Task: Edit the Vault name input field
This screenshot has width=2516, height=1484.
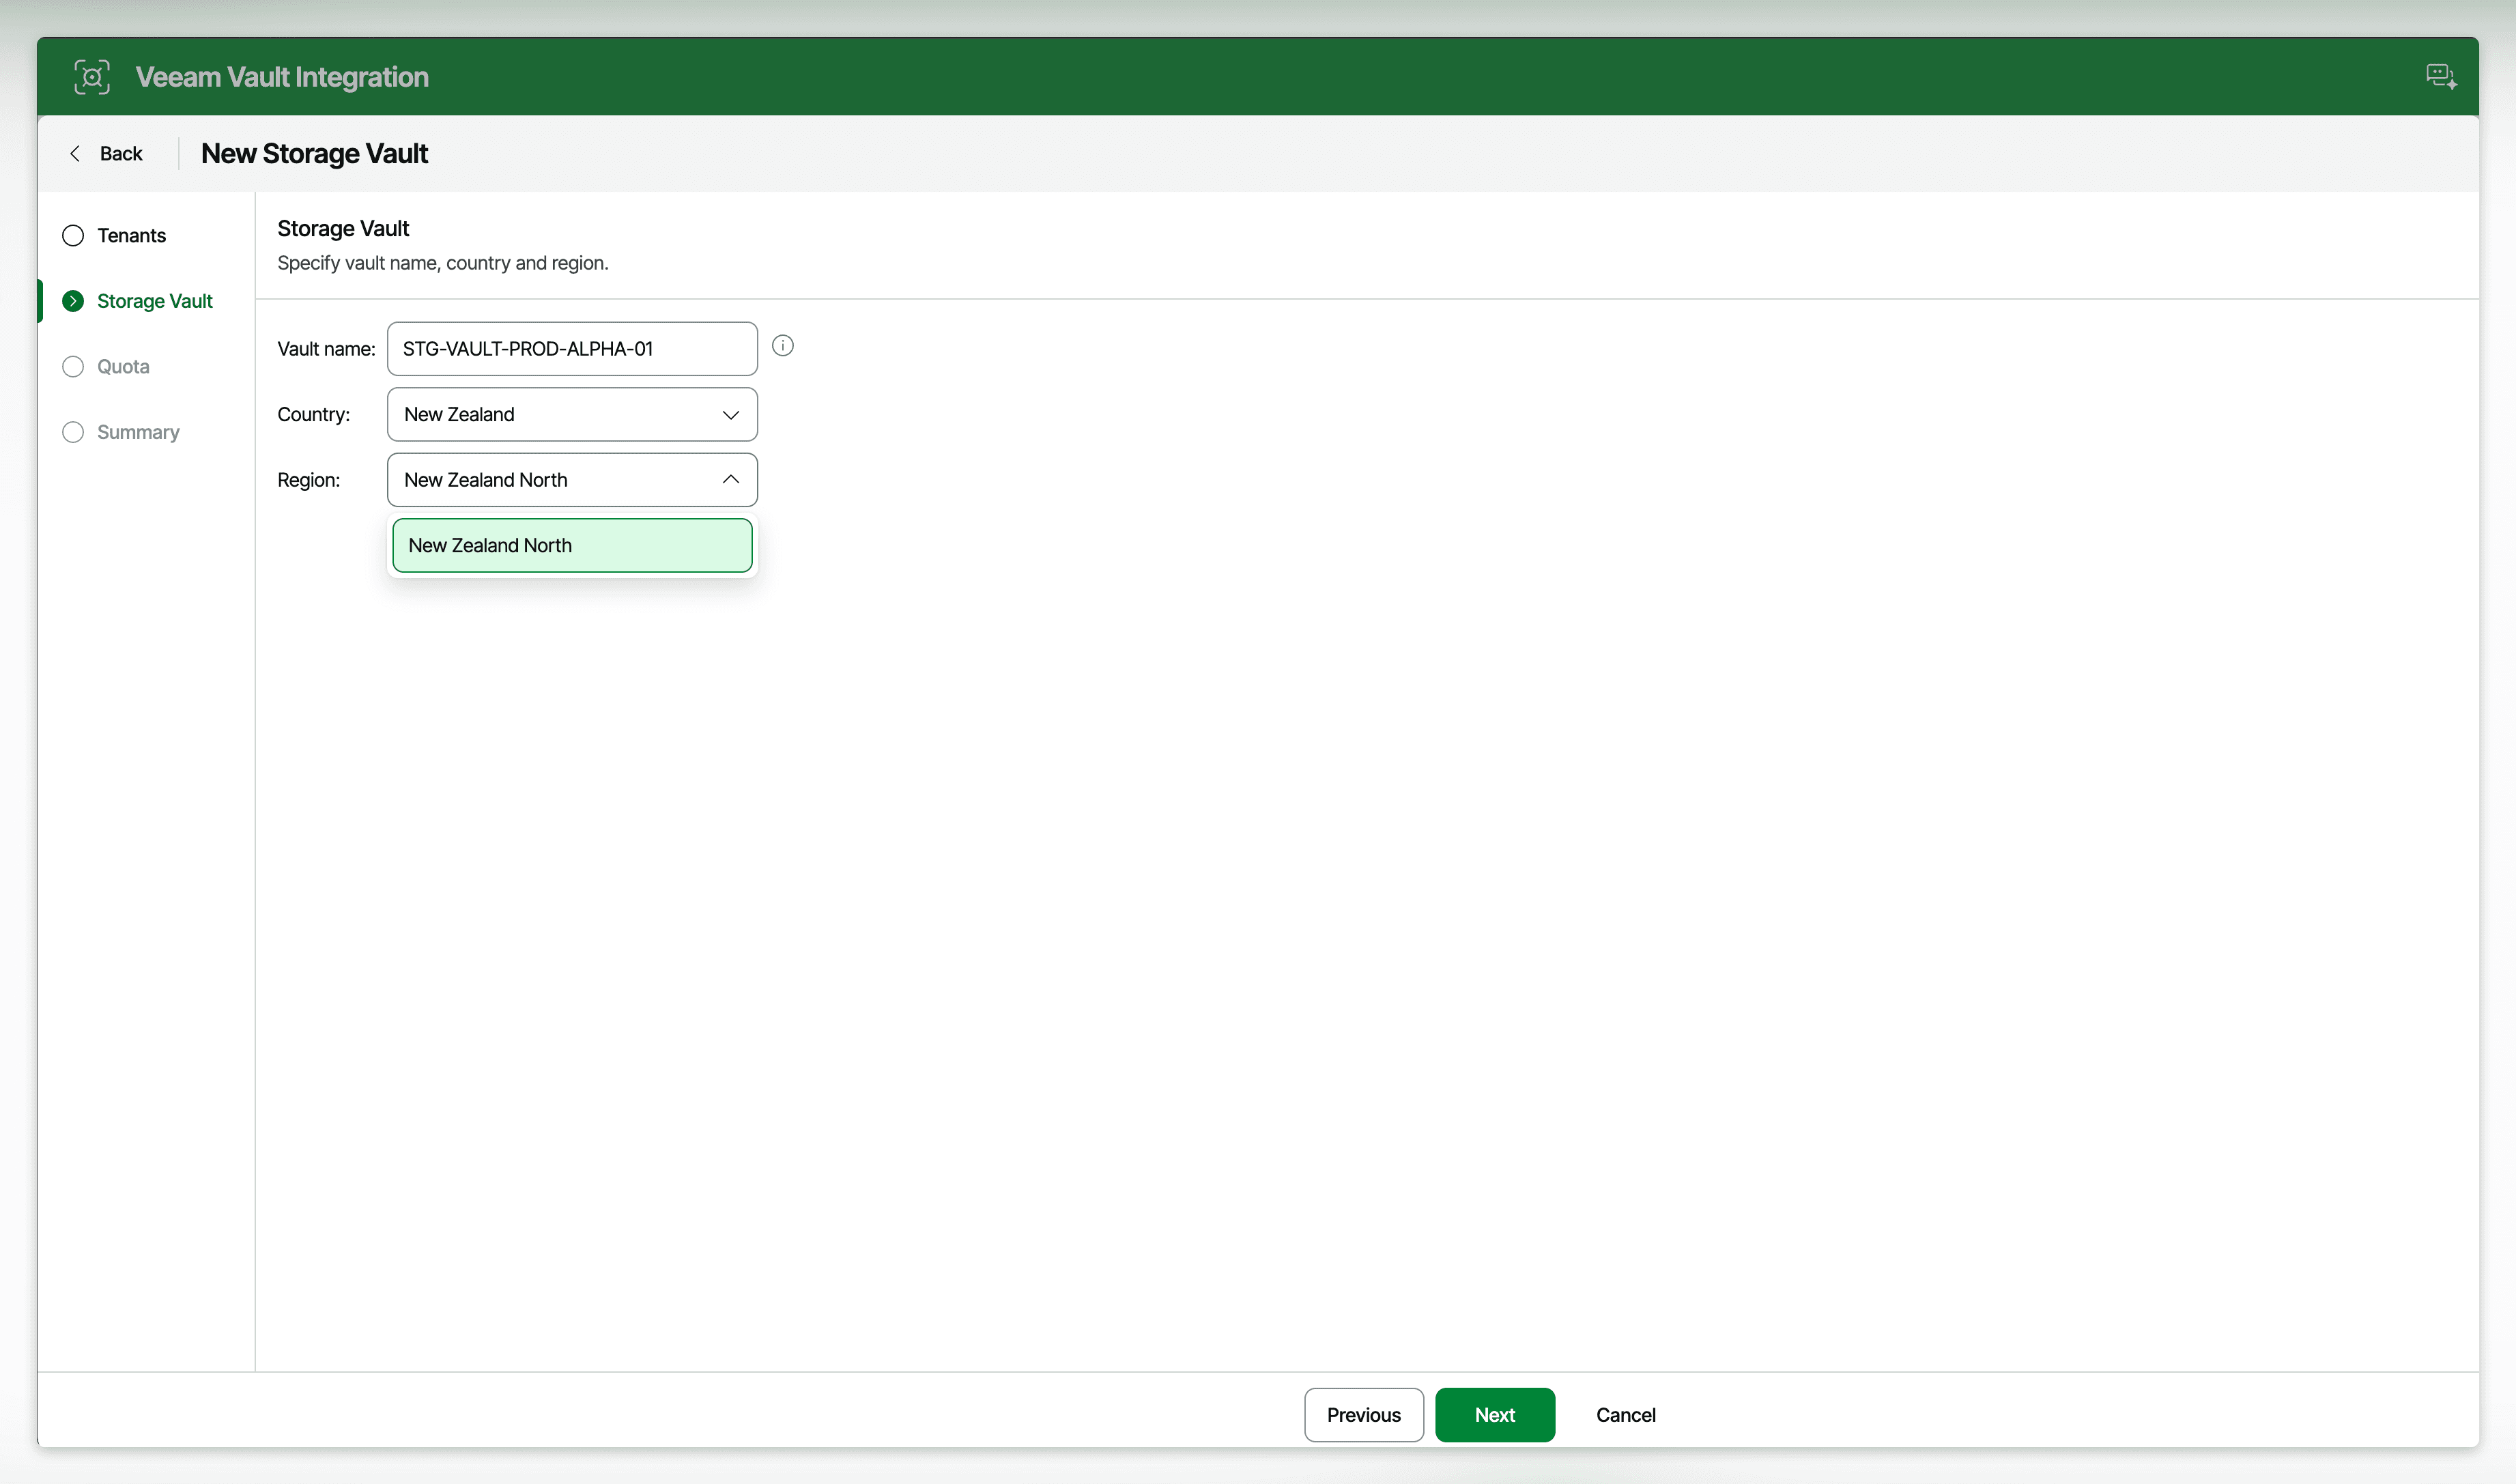Action: tap(572, 349)
